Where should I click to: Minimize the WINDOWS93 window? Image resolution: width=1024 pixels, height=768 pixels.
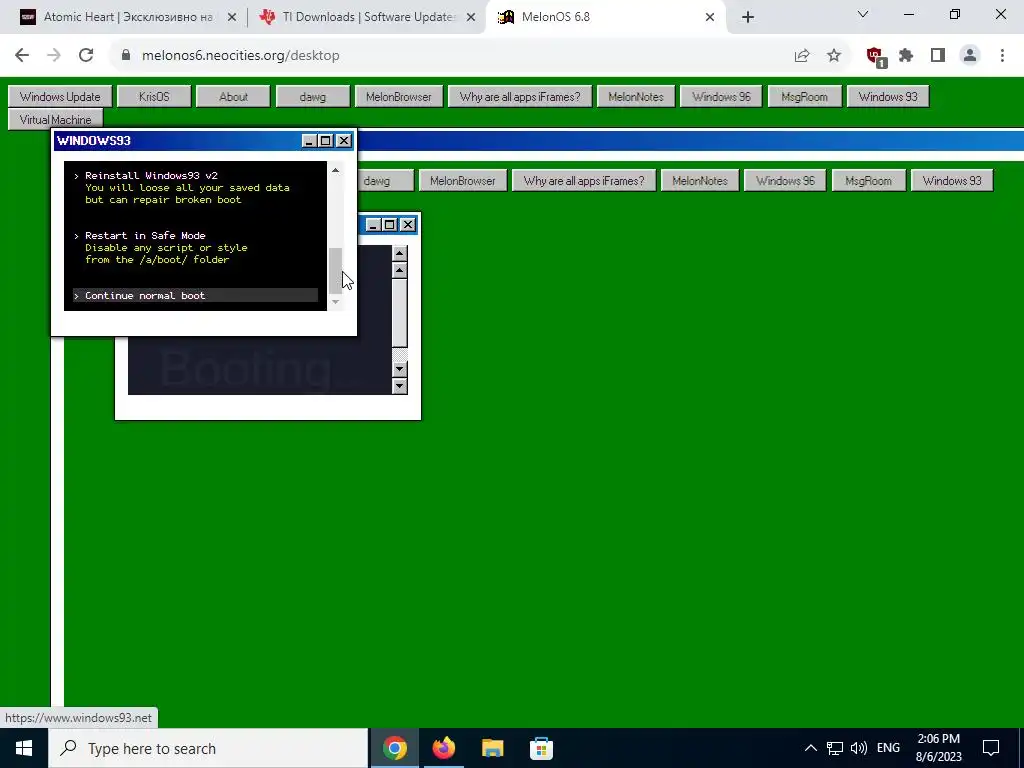tap(310, 140)
